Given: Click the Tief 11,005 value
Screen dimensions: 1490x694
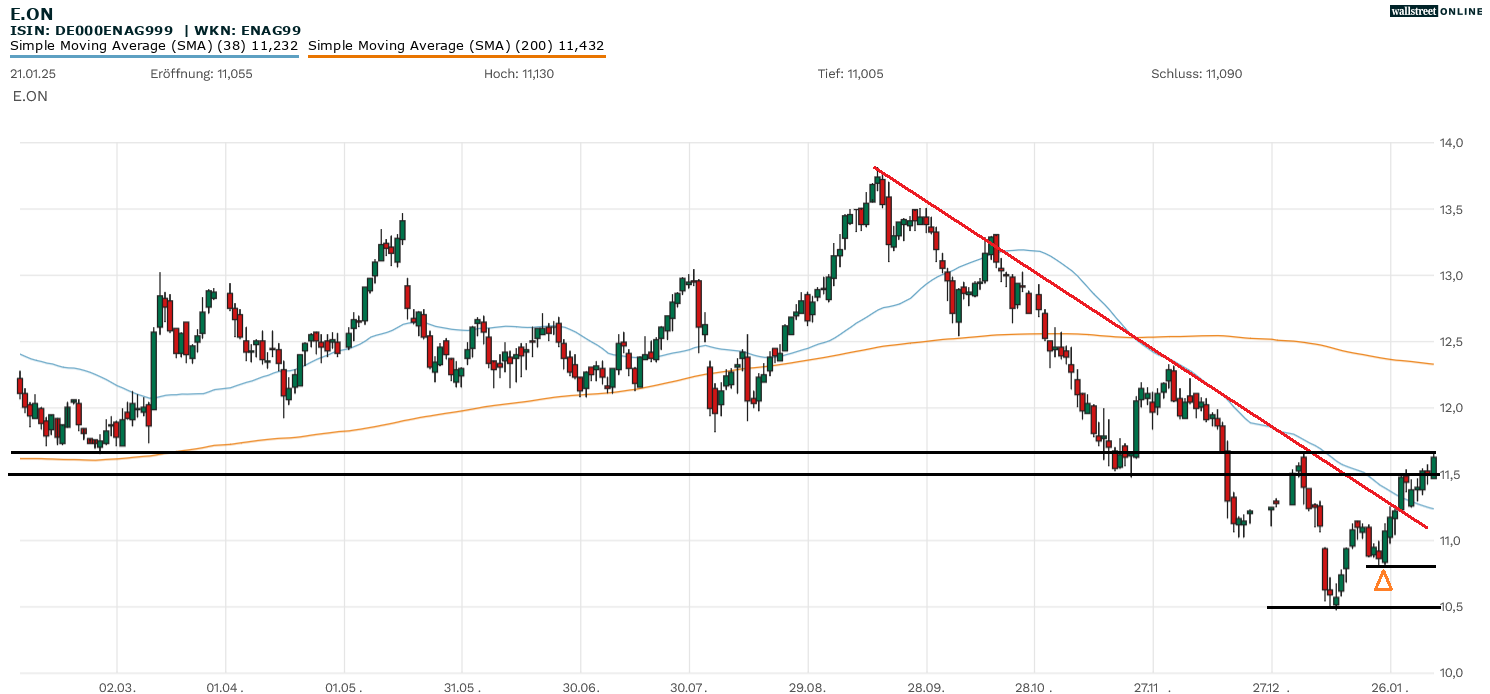Looking at the screenshot, I should pyautogui.click(x=850, y=74).
